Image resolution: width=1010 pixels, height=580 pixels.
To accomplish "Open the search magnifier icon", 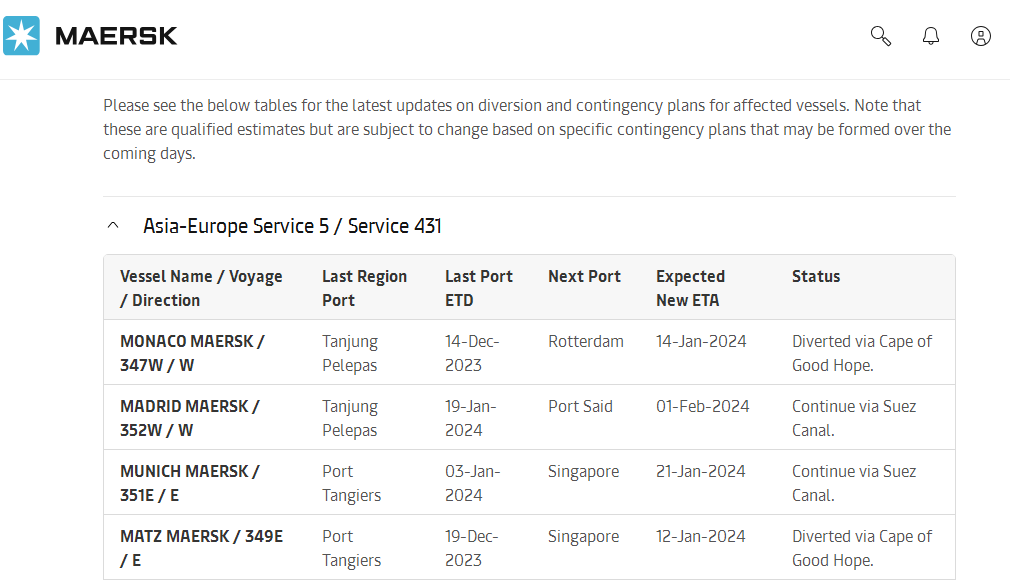I will [880, 36].
